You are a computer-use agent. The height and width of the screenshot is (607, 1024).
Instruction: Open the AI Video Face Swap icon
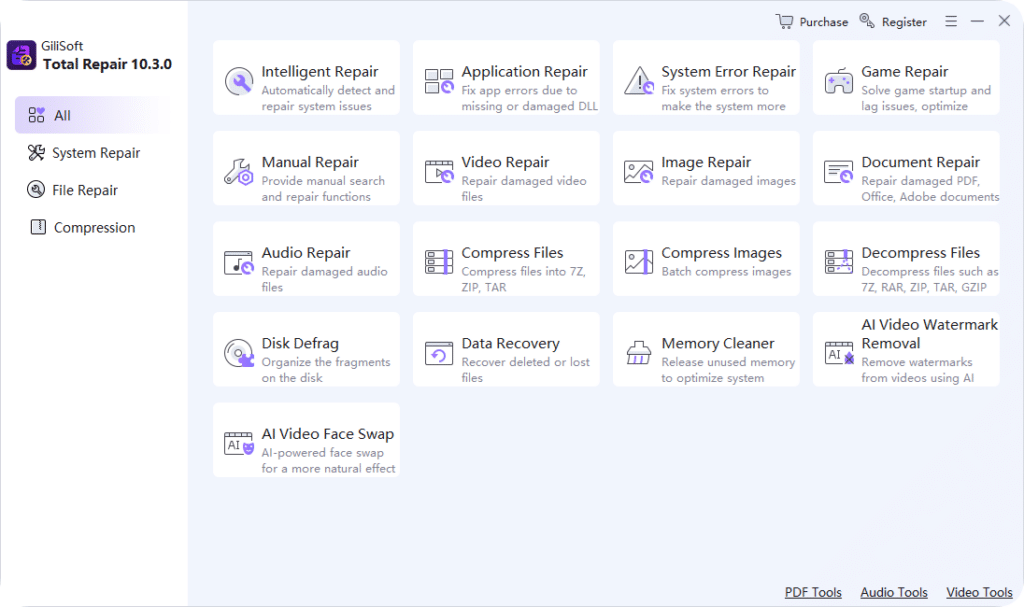click(x=238, y=444)
